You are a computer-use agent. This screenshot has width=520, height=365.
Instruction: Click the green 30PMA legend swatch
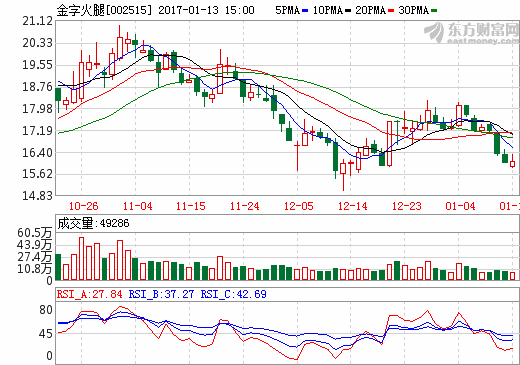pyautogui.click(x=434, y=11)
